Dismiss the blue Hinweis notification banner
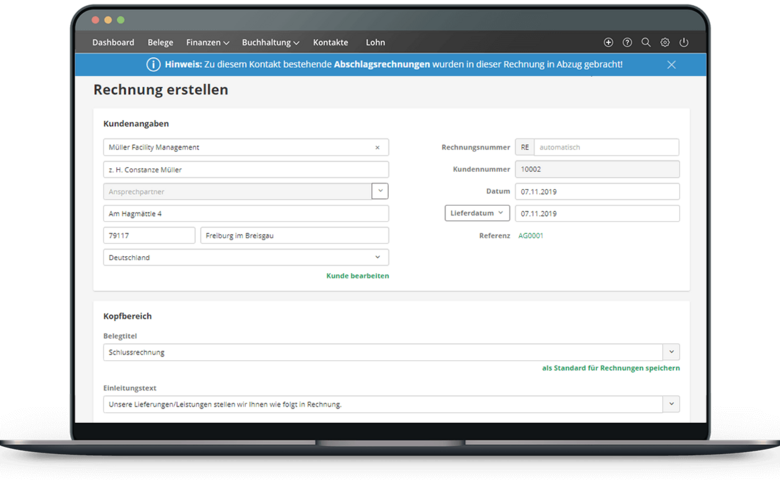 click(x=671, y=64)
